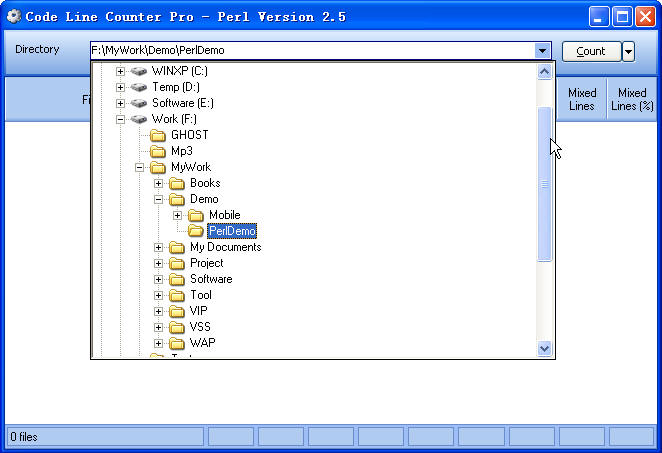Click the app icon in title bar
The height and width of the screenshot is (453, 662).
click(14, 16)
